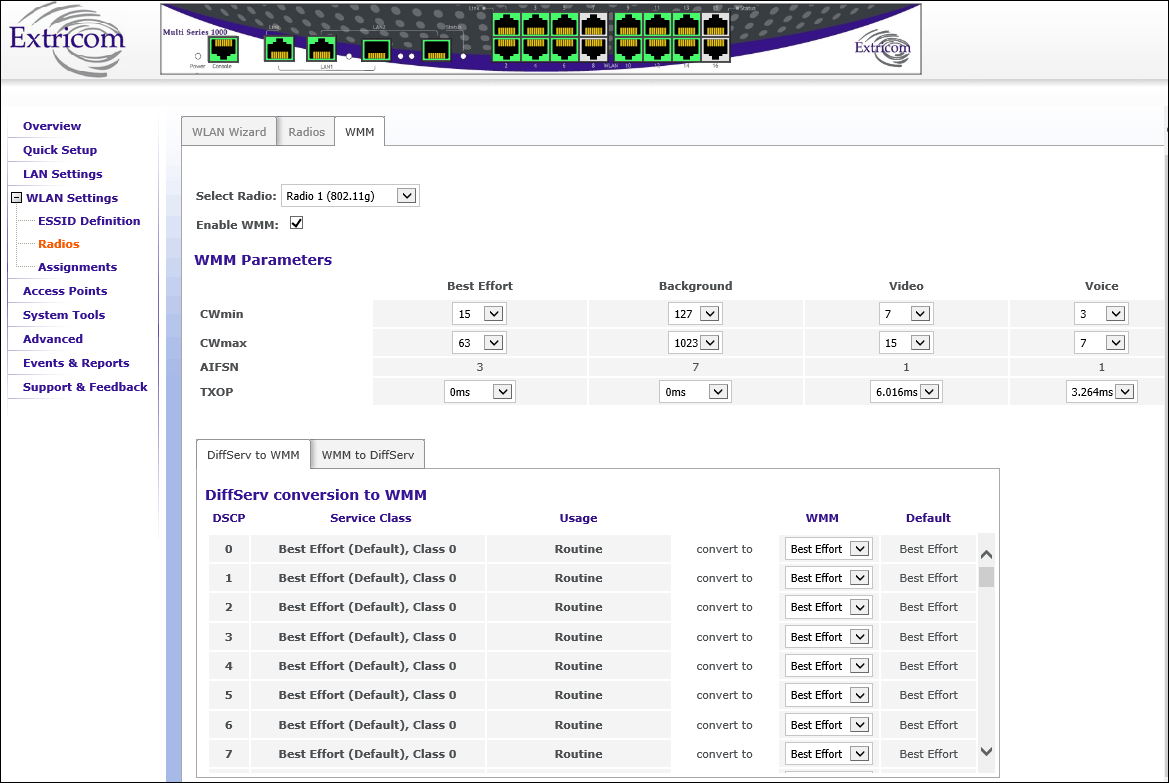Image resolution: width=1169 pixels, height=783 pixels.
Task: Open ESSID Definition under WLAN Settings
Action: tap(89, 221)
